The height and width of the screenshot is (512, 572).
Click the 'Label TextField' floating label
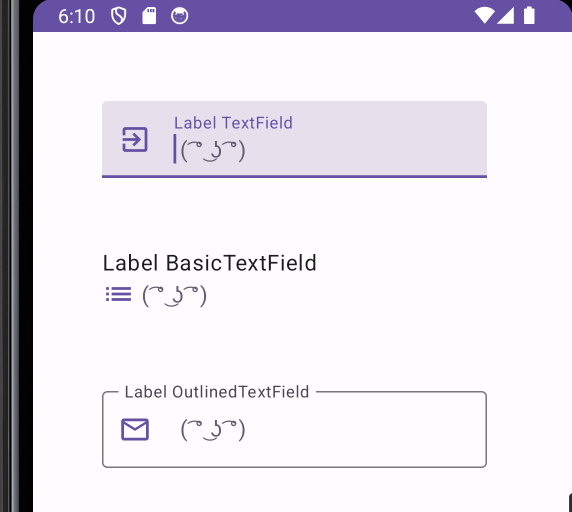tap(233, 123)
